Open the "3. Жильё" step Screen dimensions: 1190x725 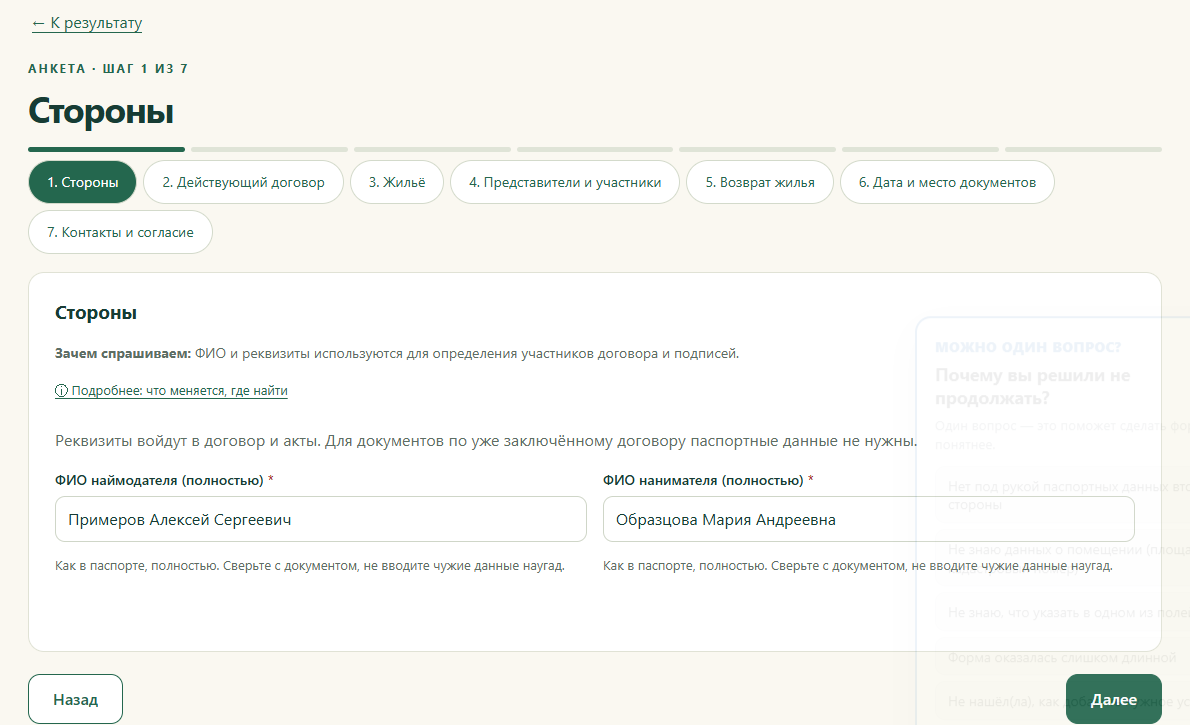tap(397, 182)
